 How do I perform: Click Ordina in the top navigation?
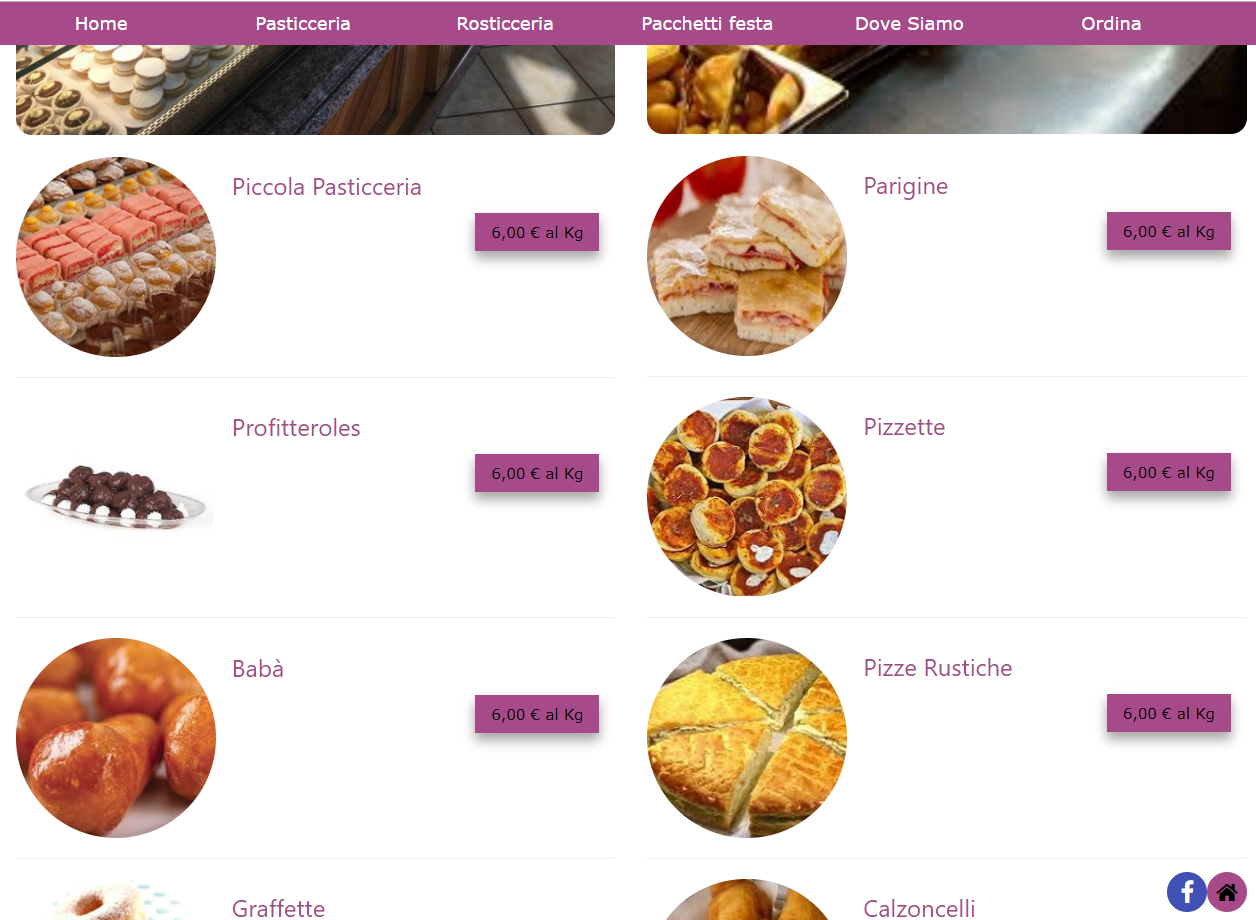(1111, 23)
